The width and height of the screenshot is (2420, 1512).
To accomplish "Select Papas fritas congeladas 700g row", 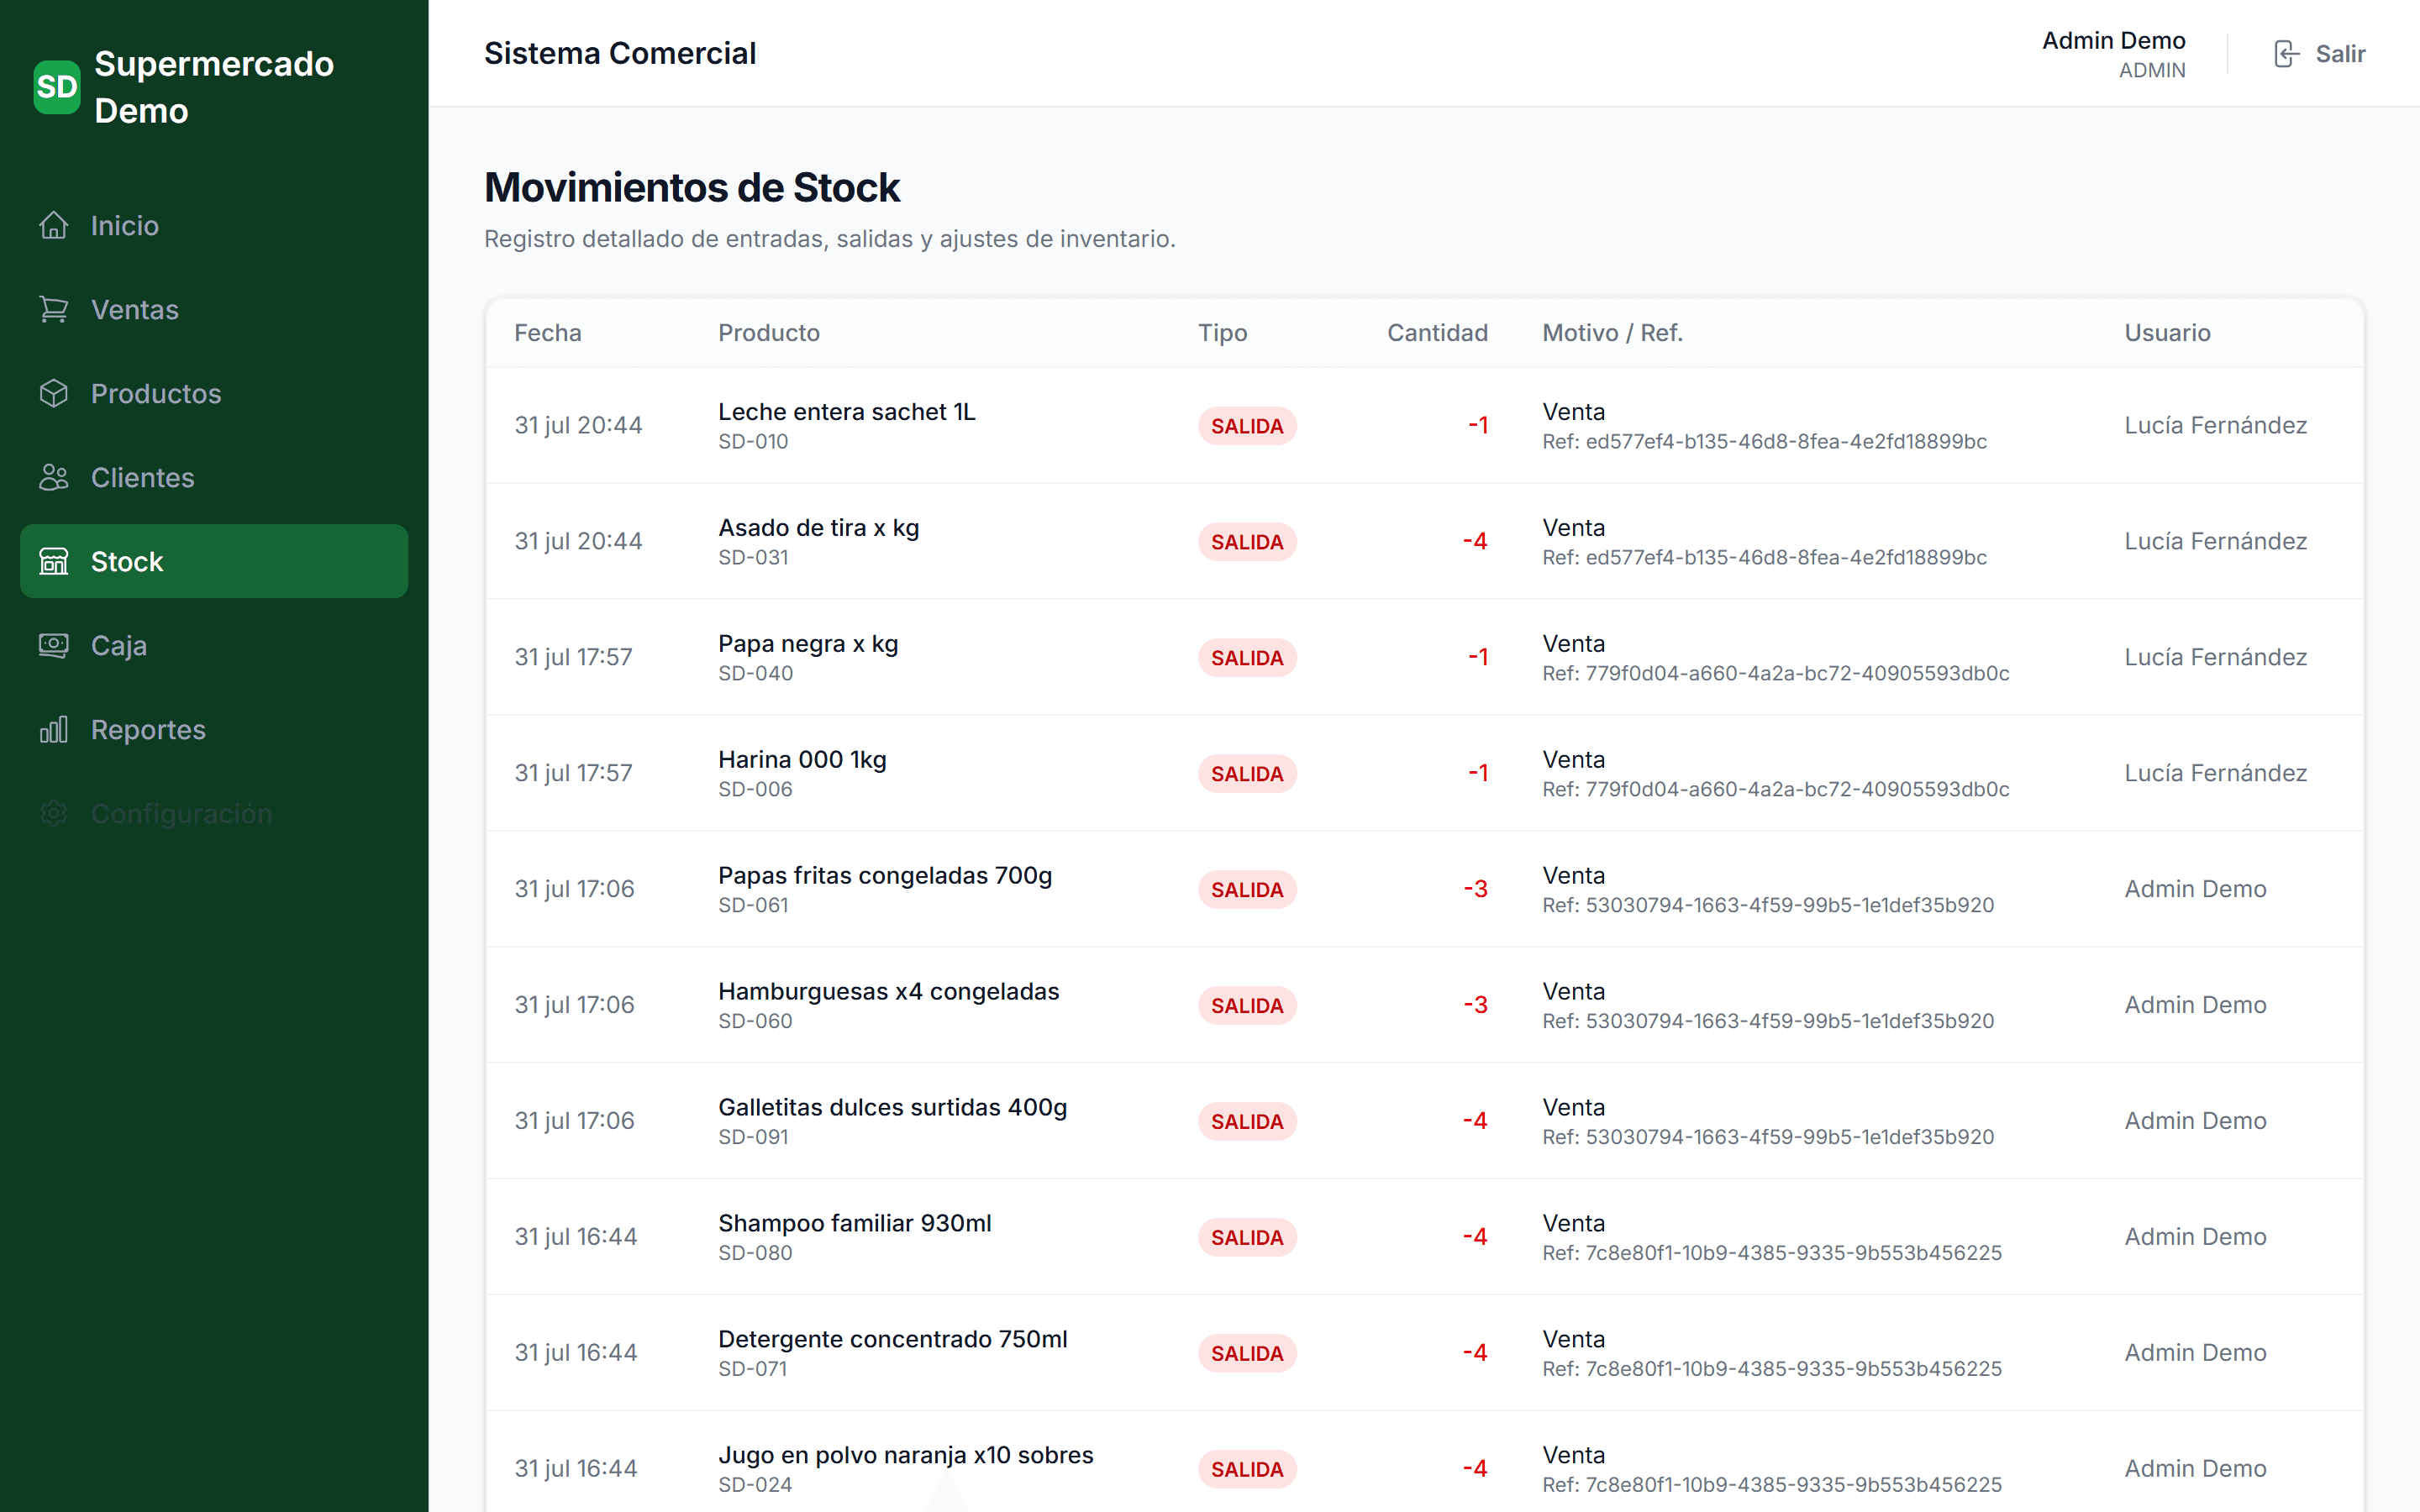I will click(x=1425, y=889).
